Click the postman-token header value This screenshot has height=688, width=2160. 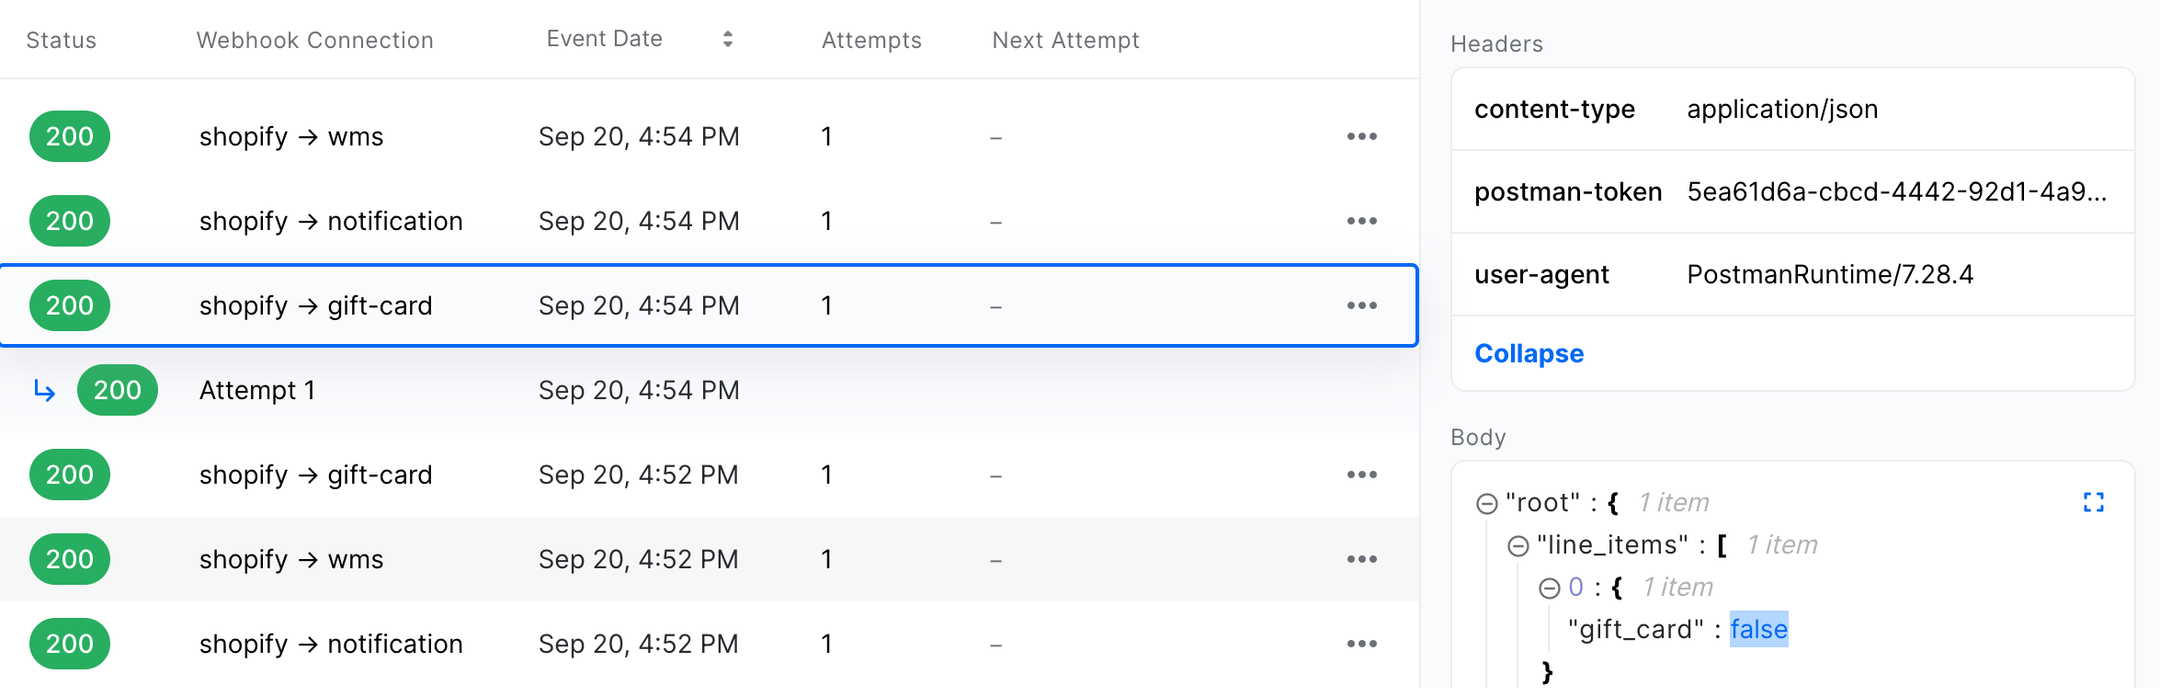1896,192
